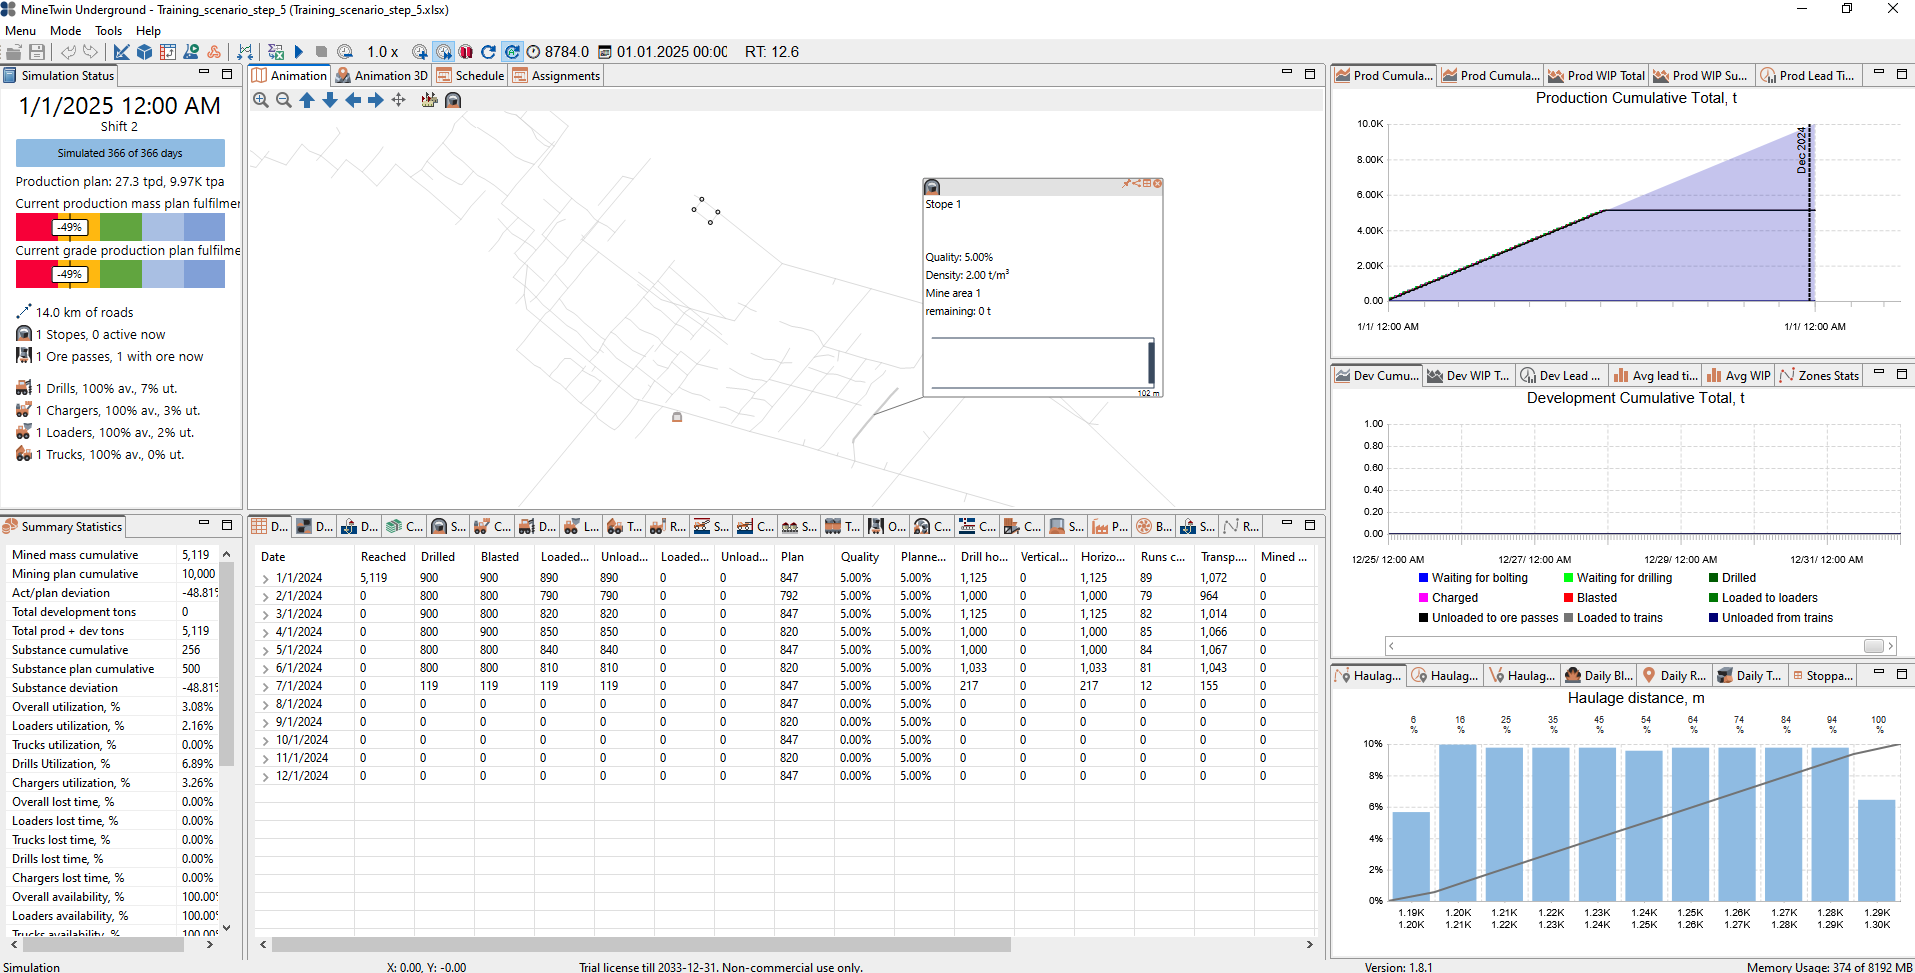The width and height of the screenshot is (1915, 973).
Task: Click the Simulated 366 of 366 days progress bar
Action: (120, 153)
